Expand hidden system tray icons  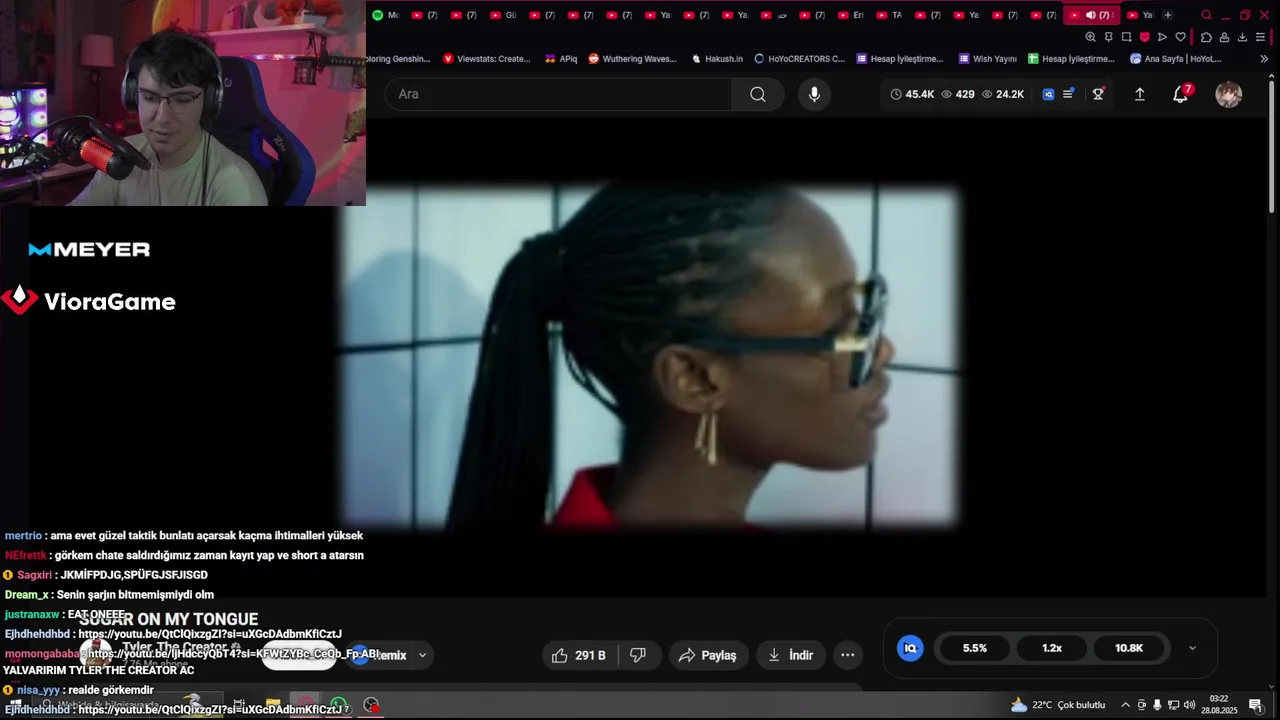coord(1125,705)
